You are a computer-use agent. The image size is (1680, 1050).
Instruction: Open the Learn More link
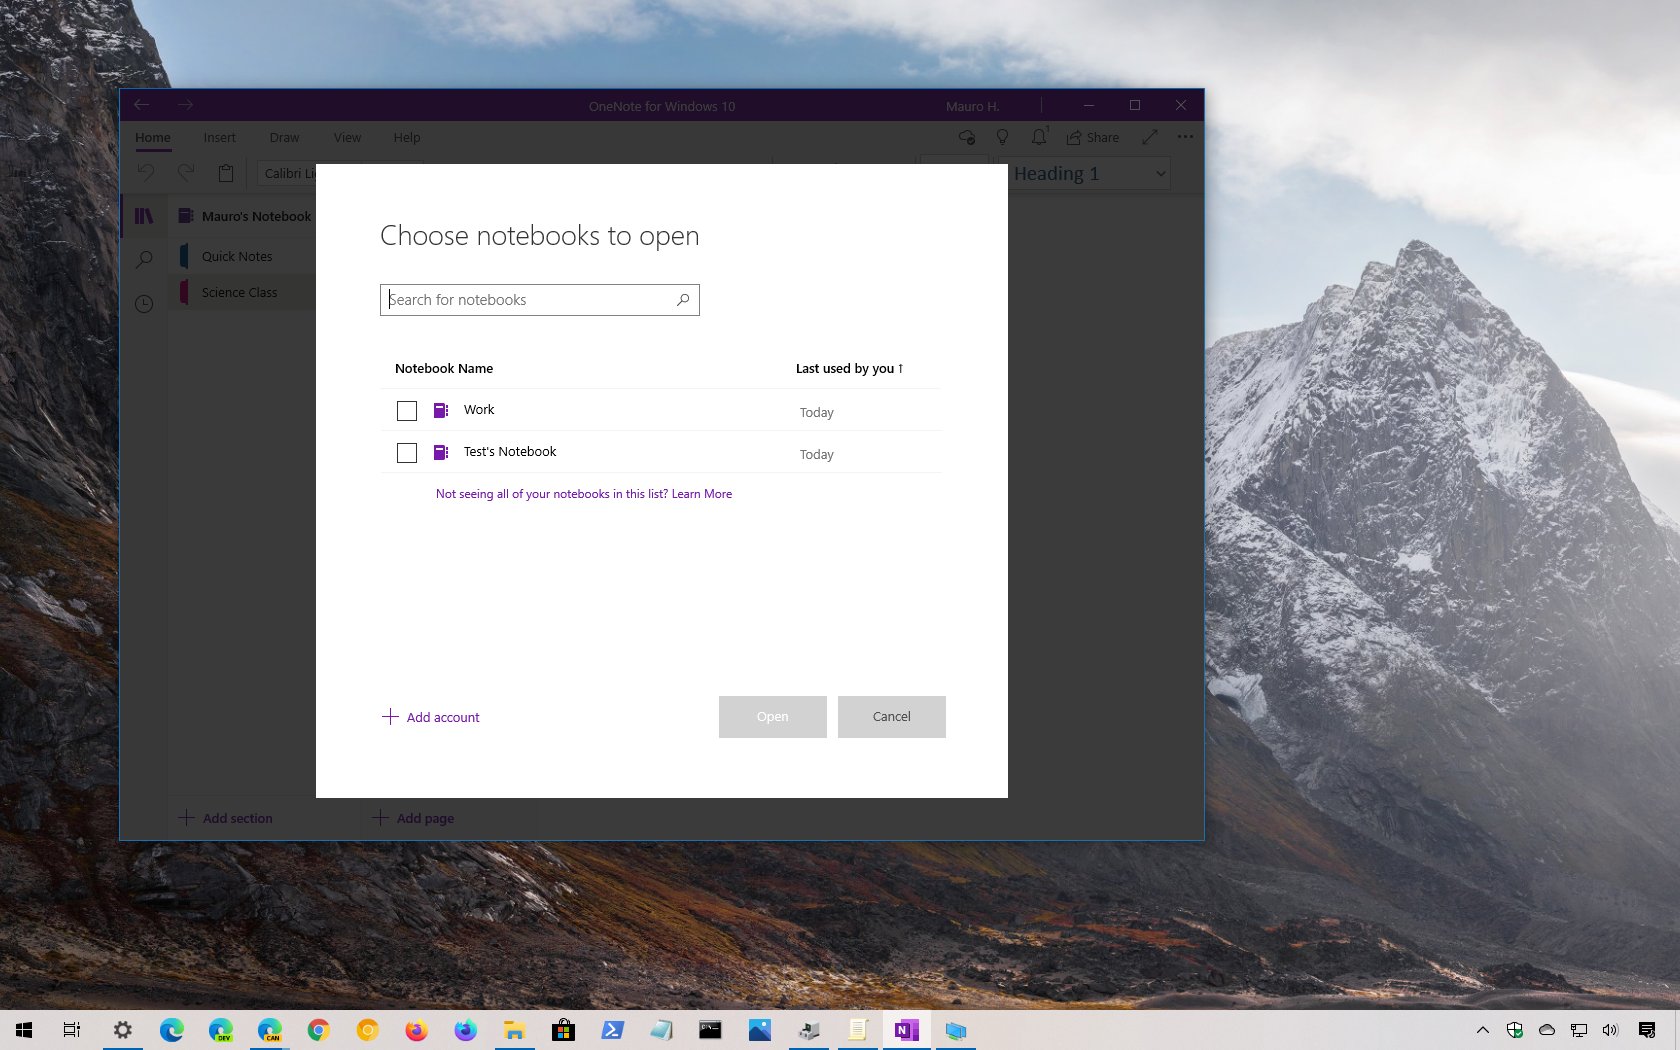point(701,493)
